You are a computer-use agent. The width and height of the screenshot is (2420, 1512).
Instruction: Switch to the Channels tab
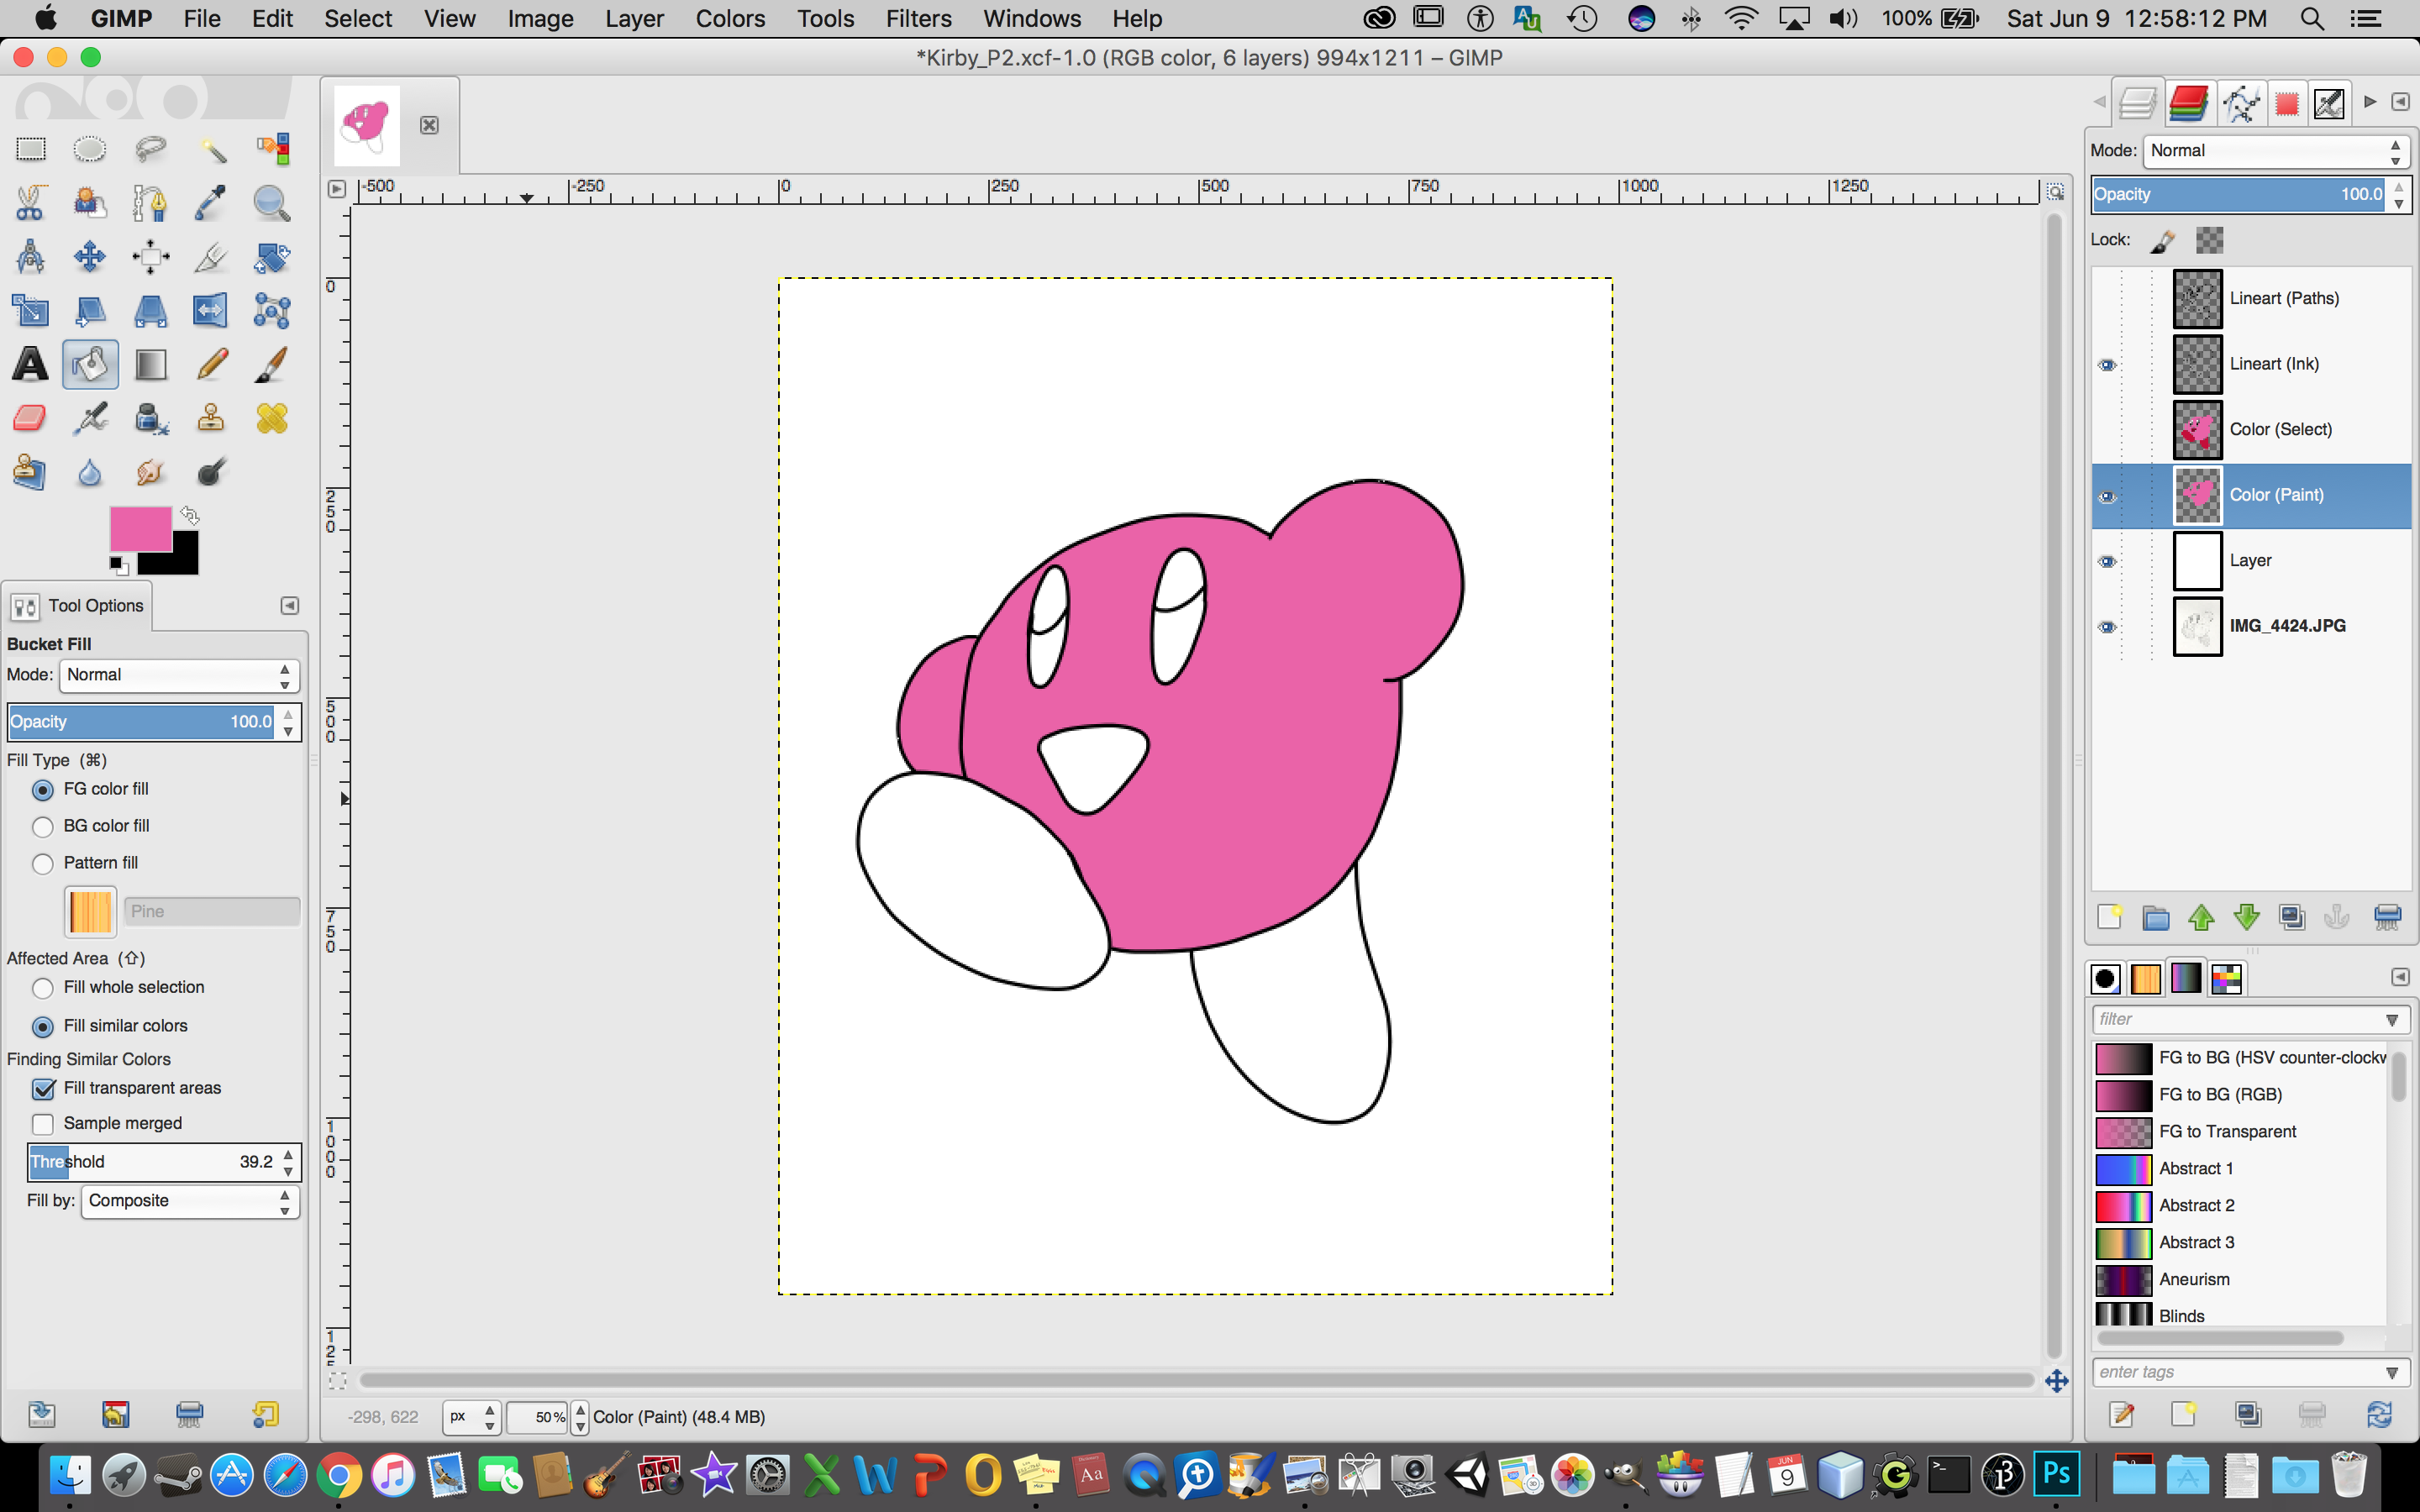[2189, 103]
